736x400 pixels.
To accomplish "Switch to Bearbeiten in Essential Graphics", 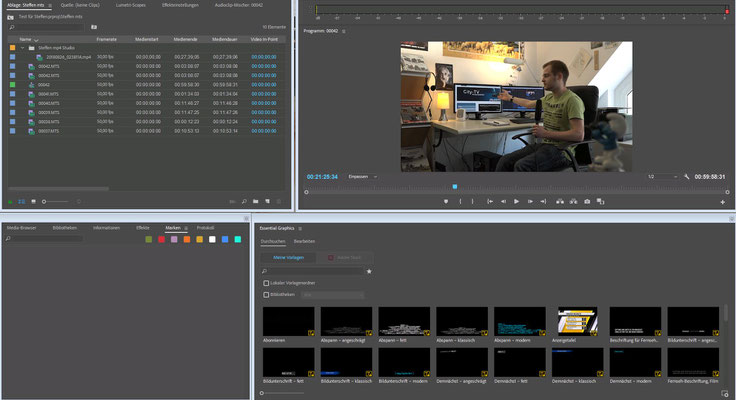I will tap(304, 241).
